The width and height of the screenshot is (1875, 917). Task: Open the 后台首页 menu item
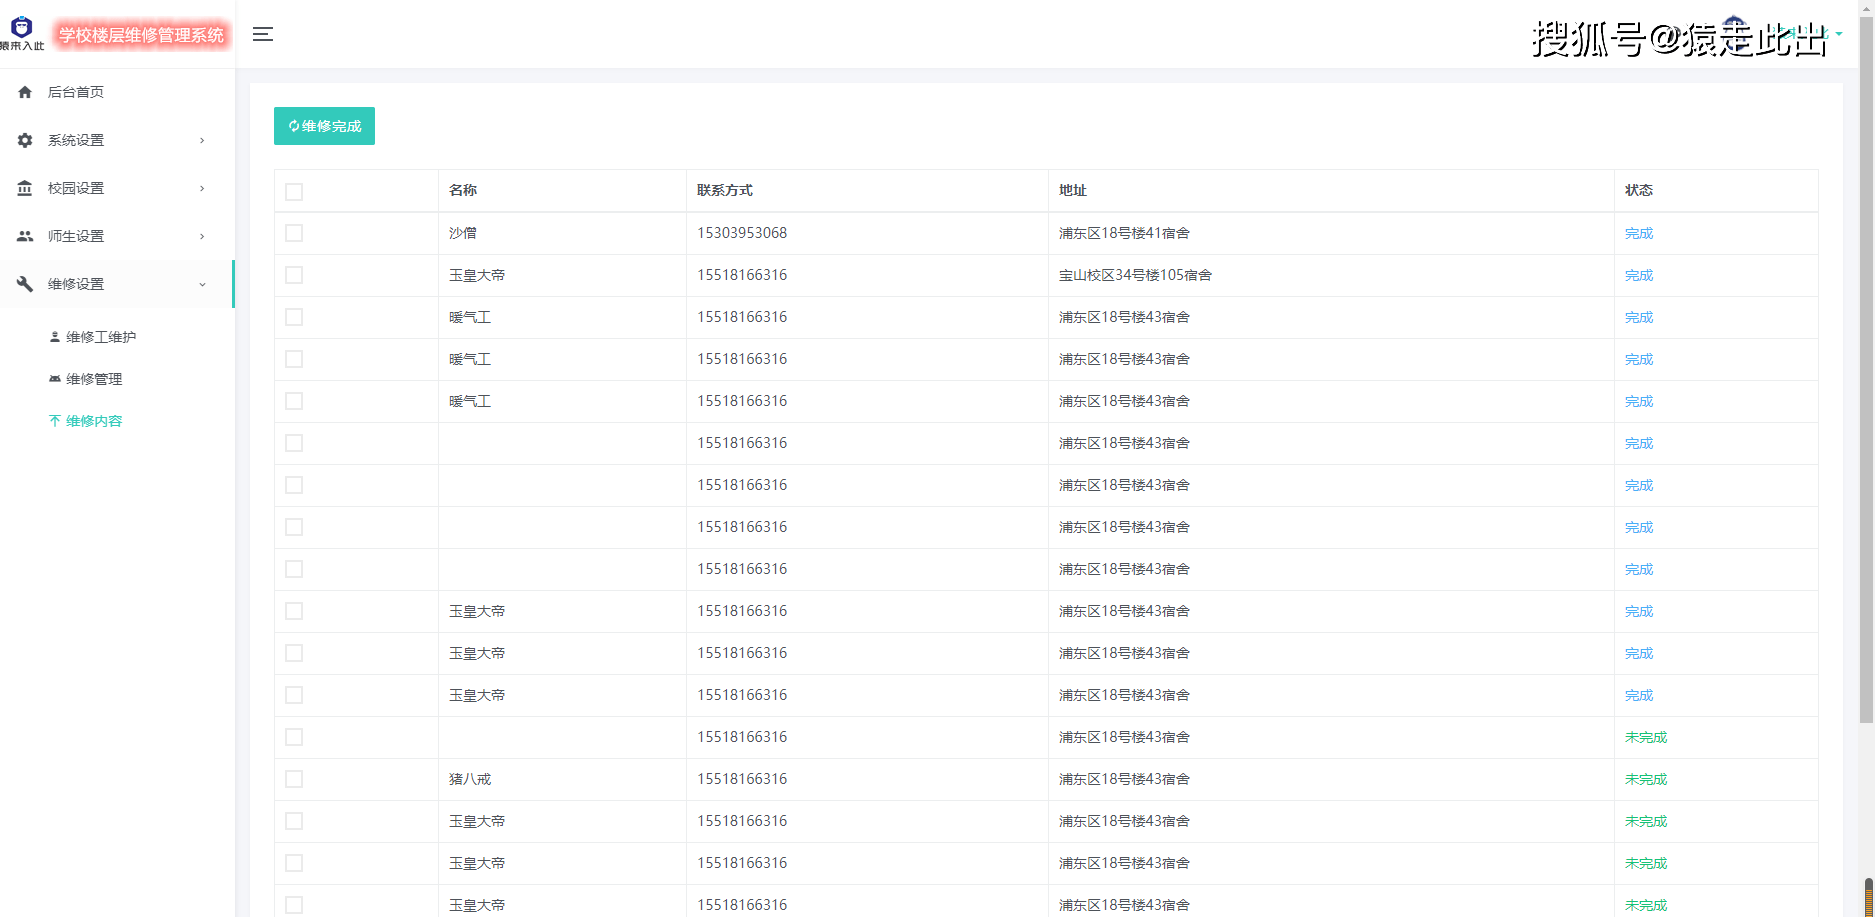(117, 92)
